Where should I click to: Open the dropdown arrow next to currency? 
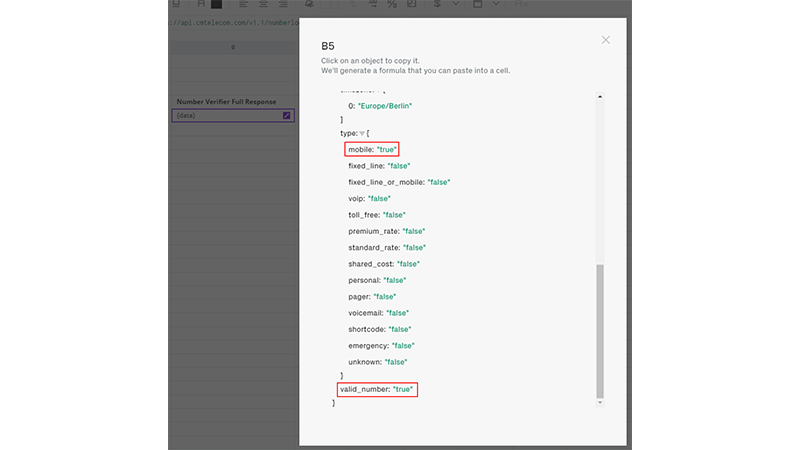pos(456,4)
